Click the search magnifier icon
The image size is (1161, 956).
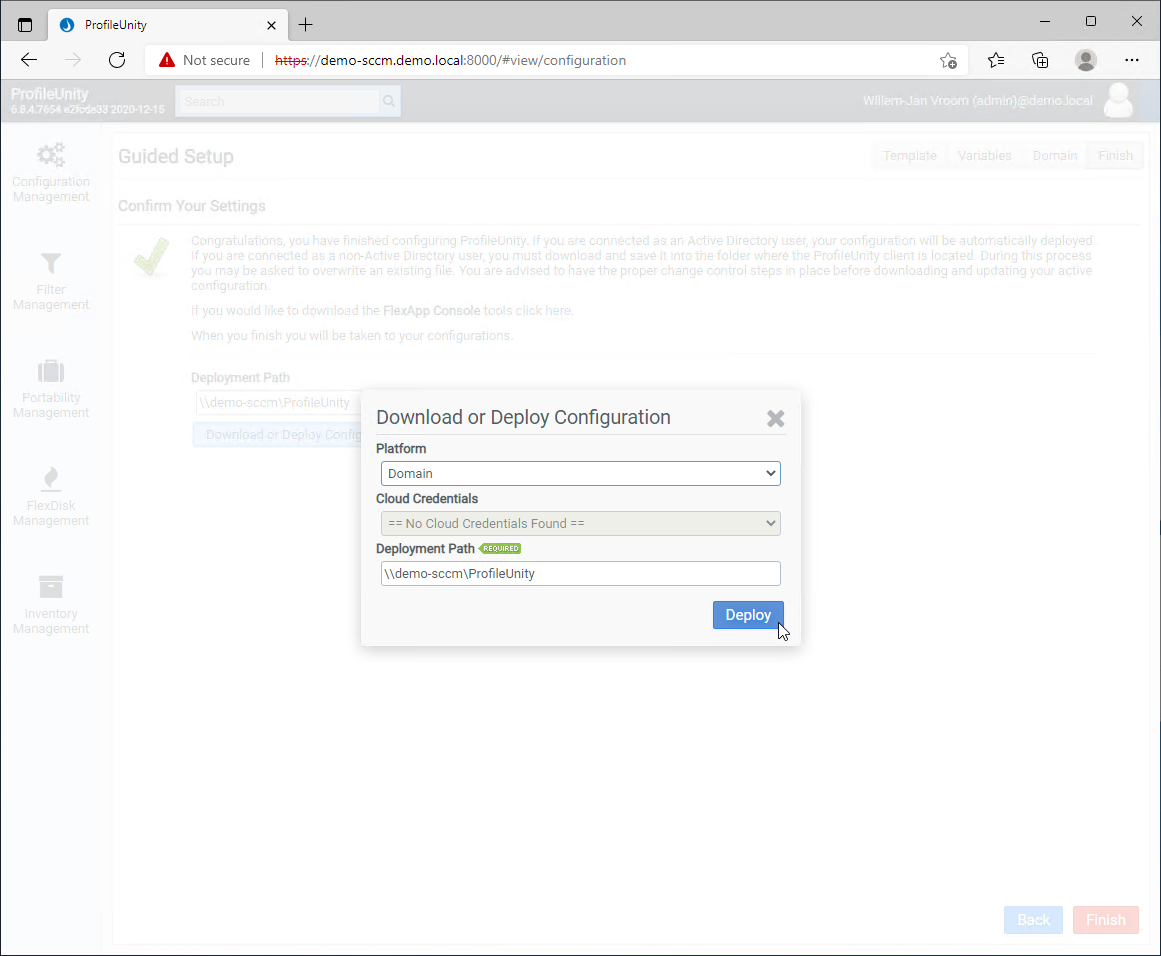tap(389, 101)
